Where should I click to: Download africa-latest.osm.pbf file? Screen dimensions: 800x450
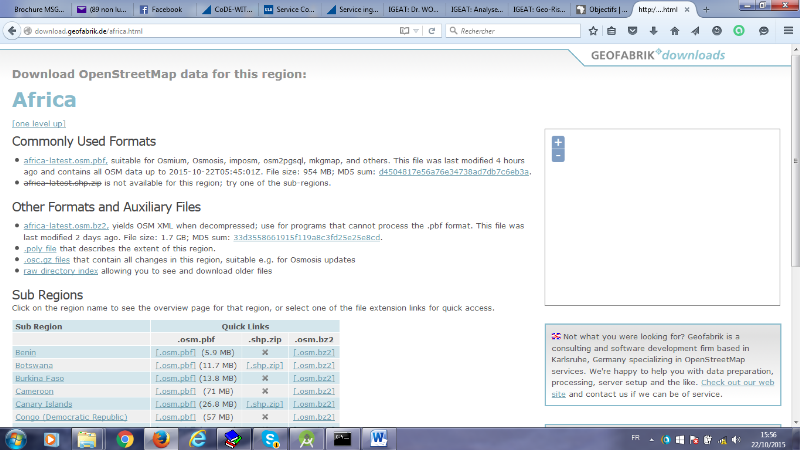tap(65, 160)
